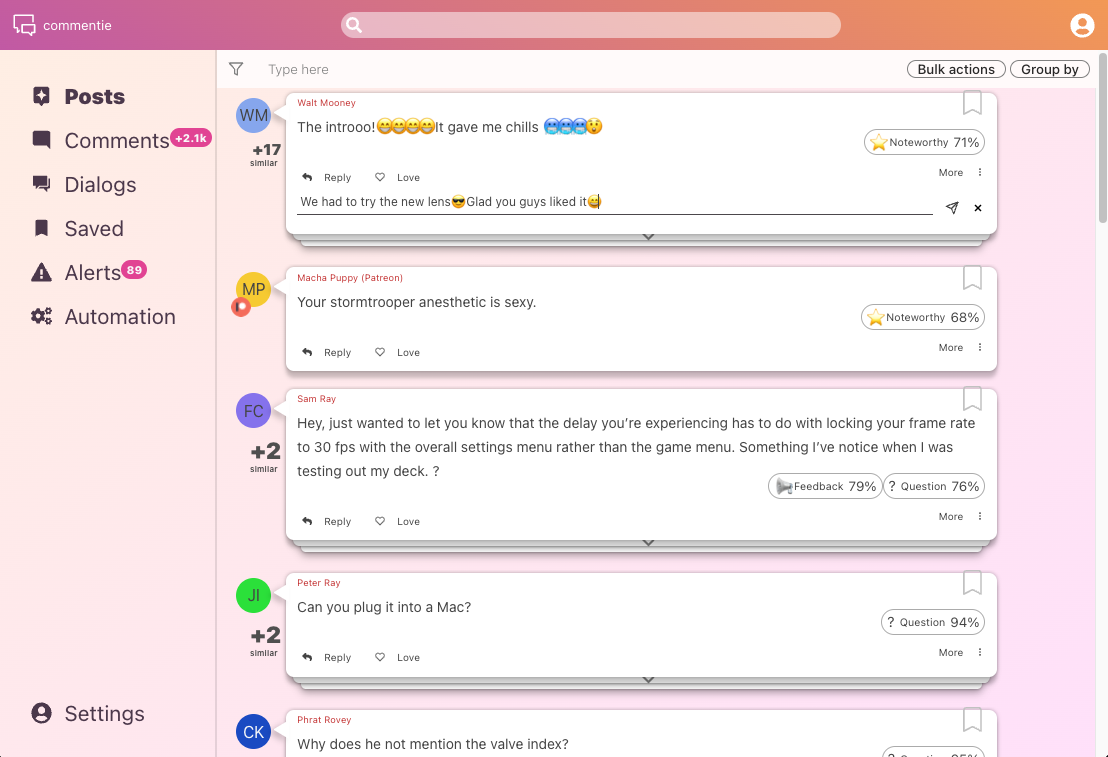The width and height of the screenshot is (1108, 757).
Task: Click the filter funnel icon
Action: pos(236,69)
